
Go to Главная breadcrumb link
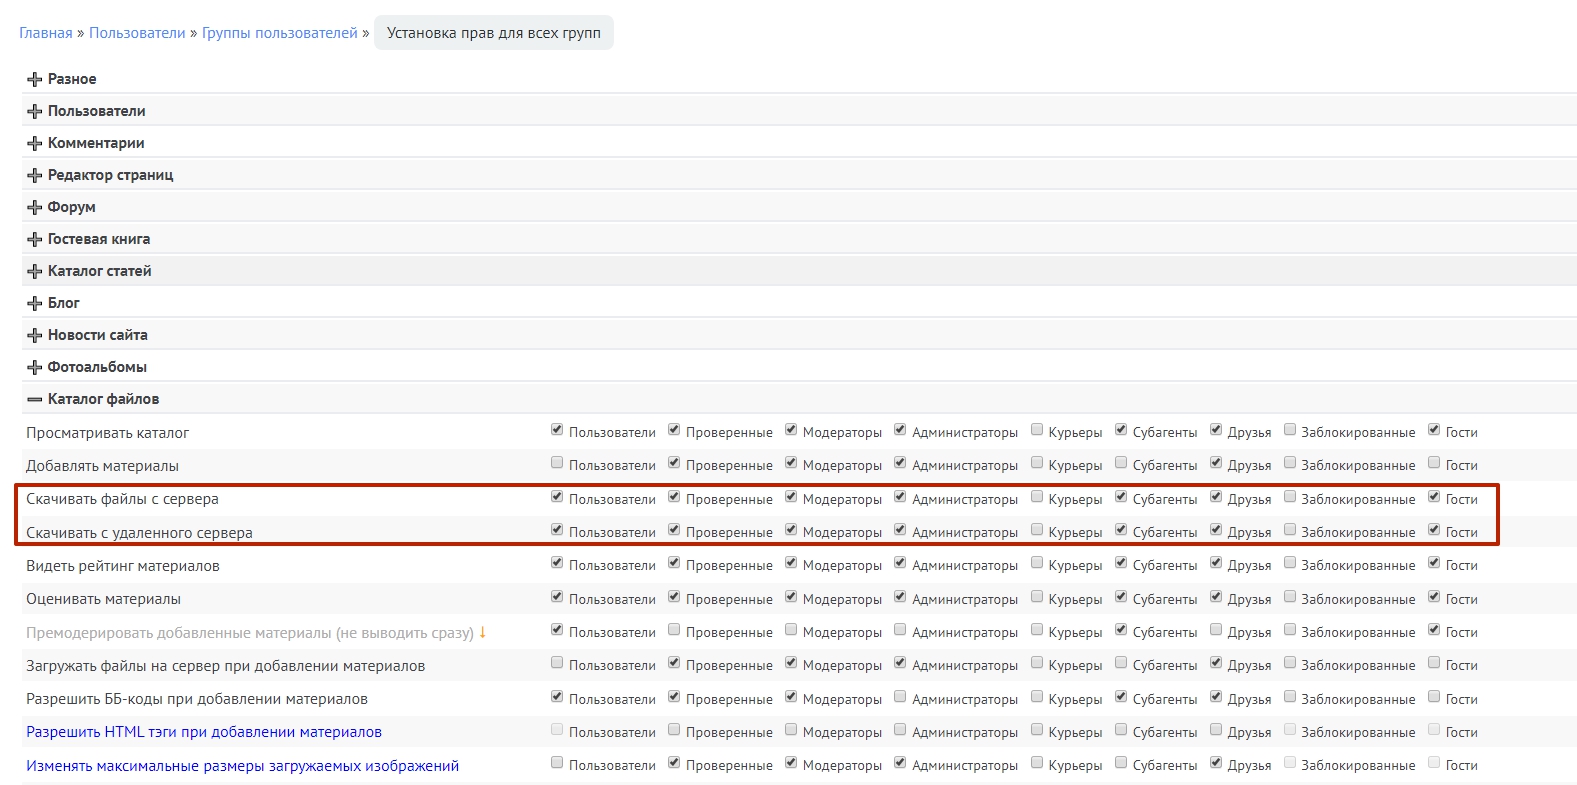pyautogui.click(x=46, y=33)
